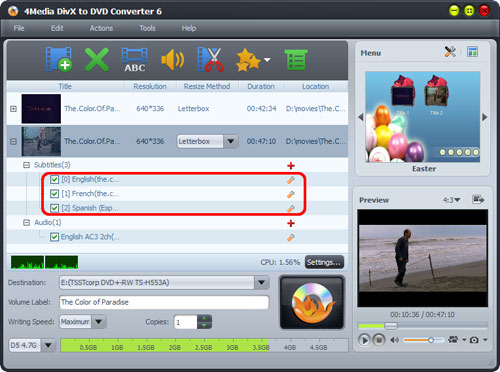This screenshot has height=372, width=500.
Task: Click the Easter menu template preview
Action: click(x=423, y=117)
